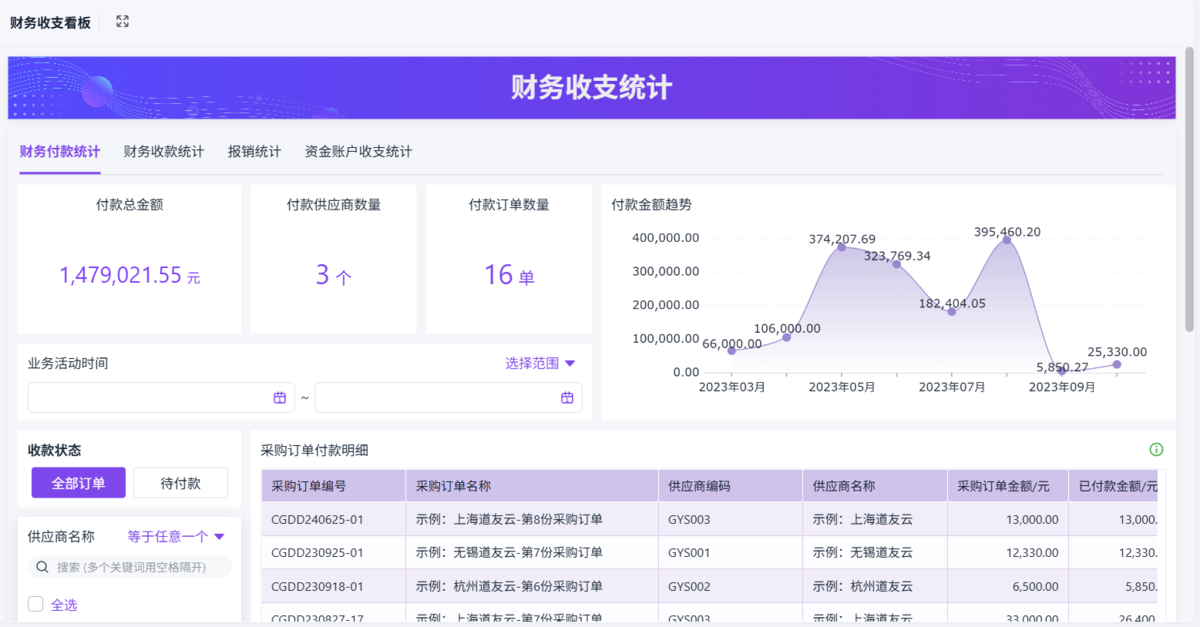Expand the 选择范围 dropdown
Image resolution: width=1200 pixels, height=627 pixels.
[540, 364]
